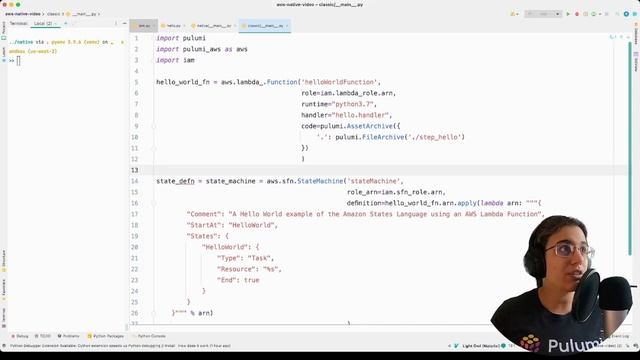Click the blue settings icon in the top toolbar
Screen dimensions: 640x360
(626, 14)
